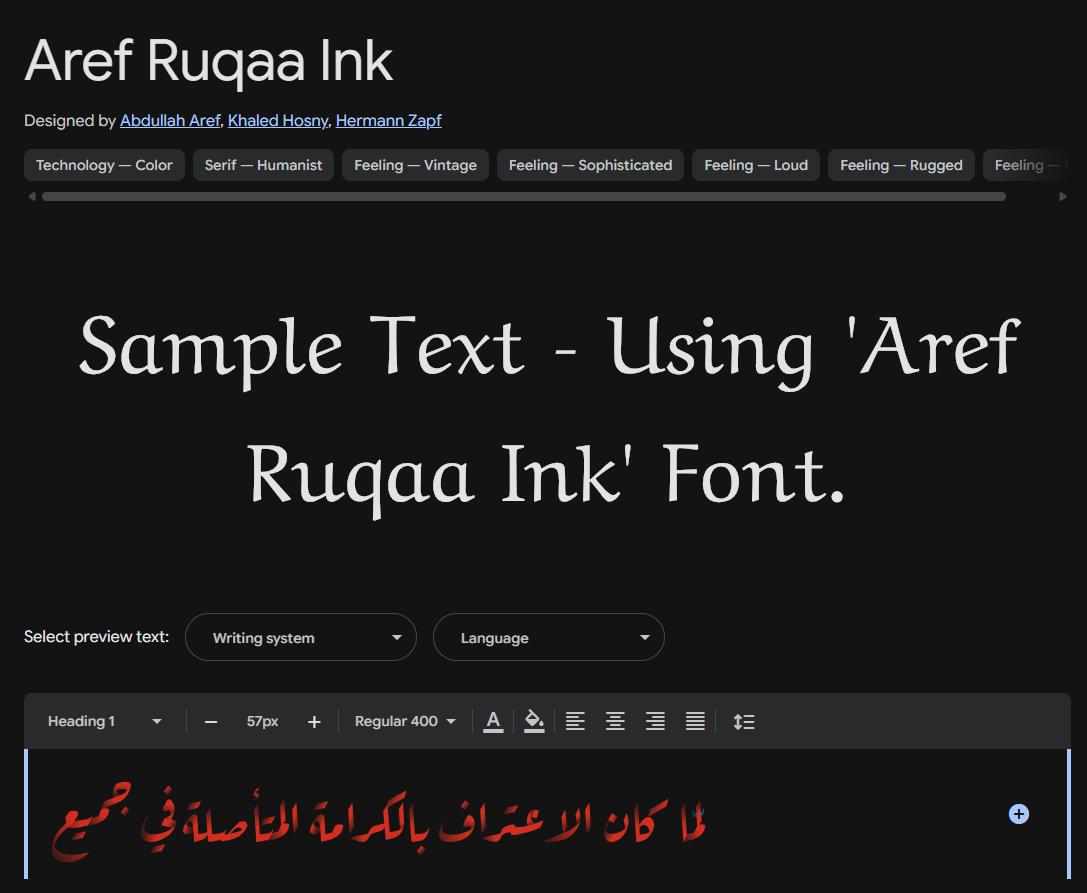1087x893 pixels.
Task: Align preview text to the left
Action: pos(575,721)
